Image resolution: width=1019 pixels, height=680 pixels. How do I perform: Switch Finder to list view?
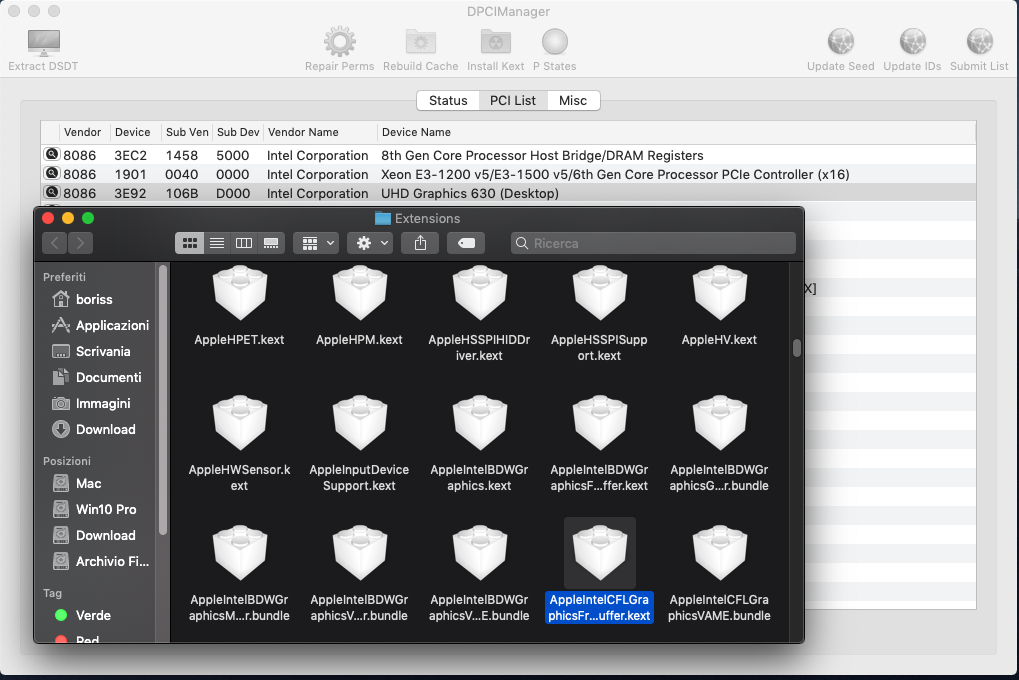pos(217,243)
